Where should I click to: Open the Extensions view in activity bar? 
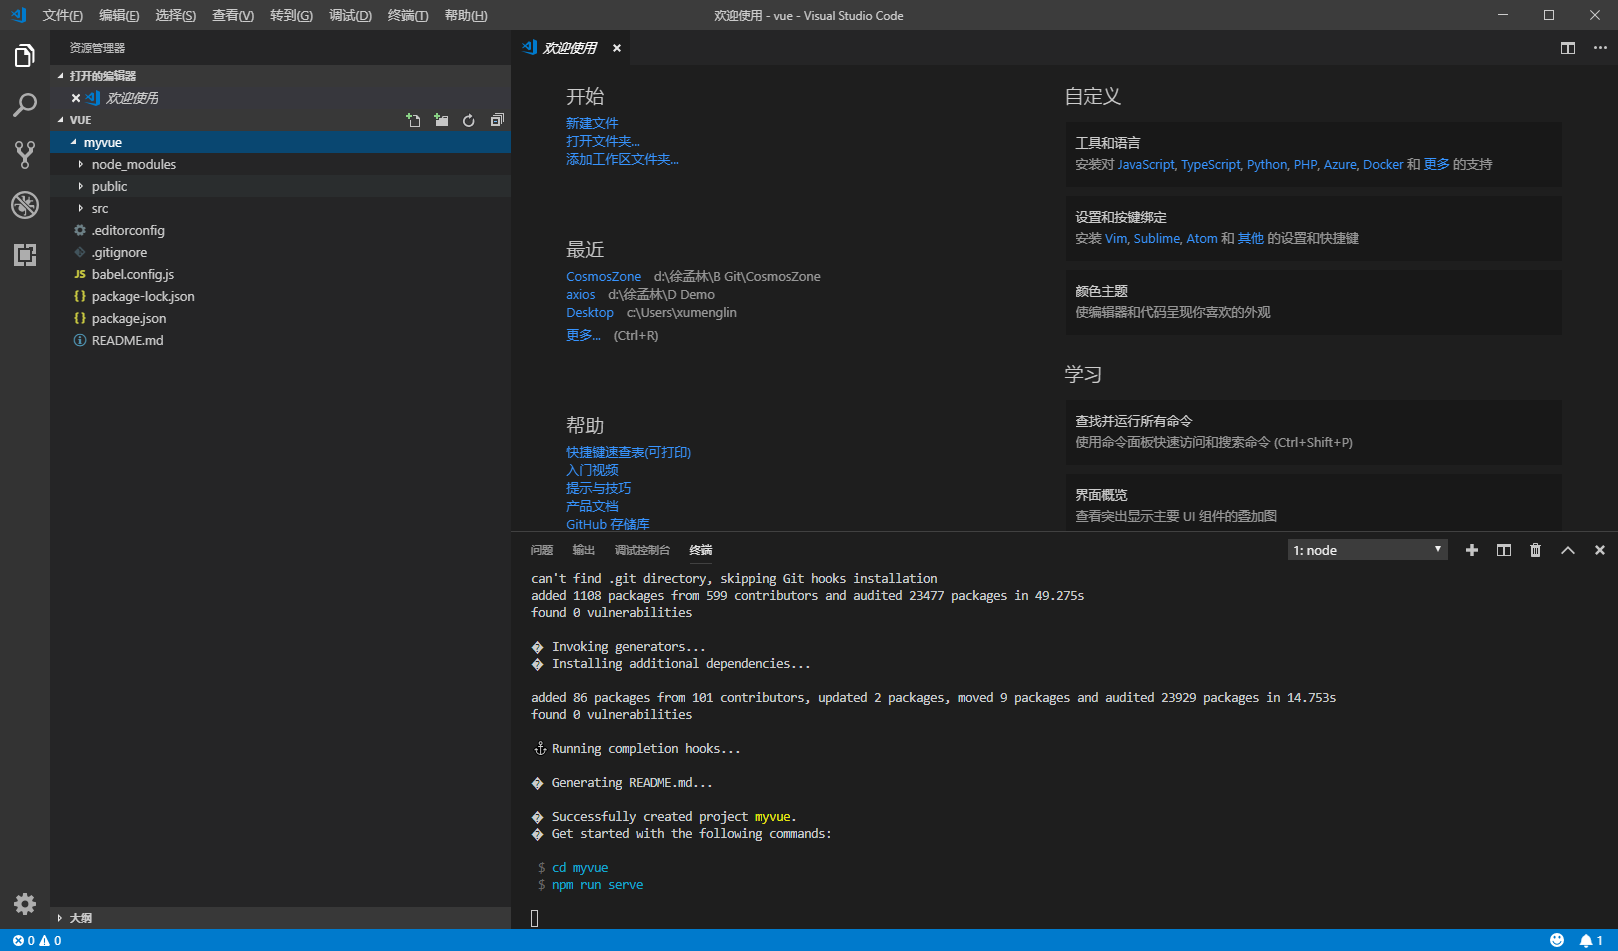coord(25,255)
